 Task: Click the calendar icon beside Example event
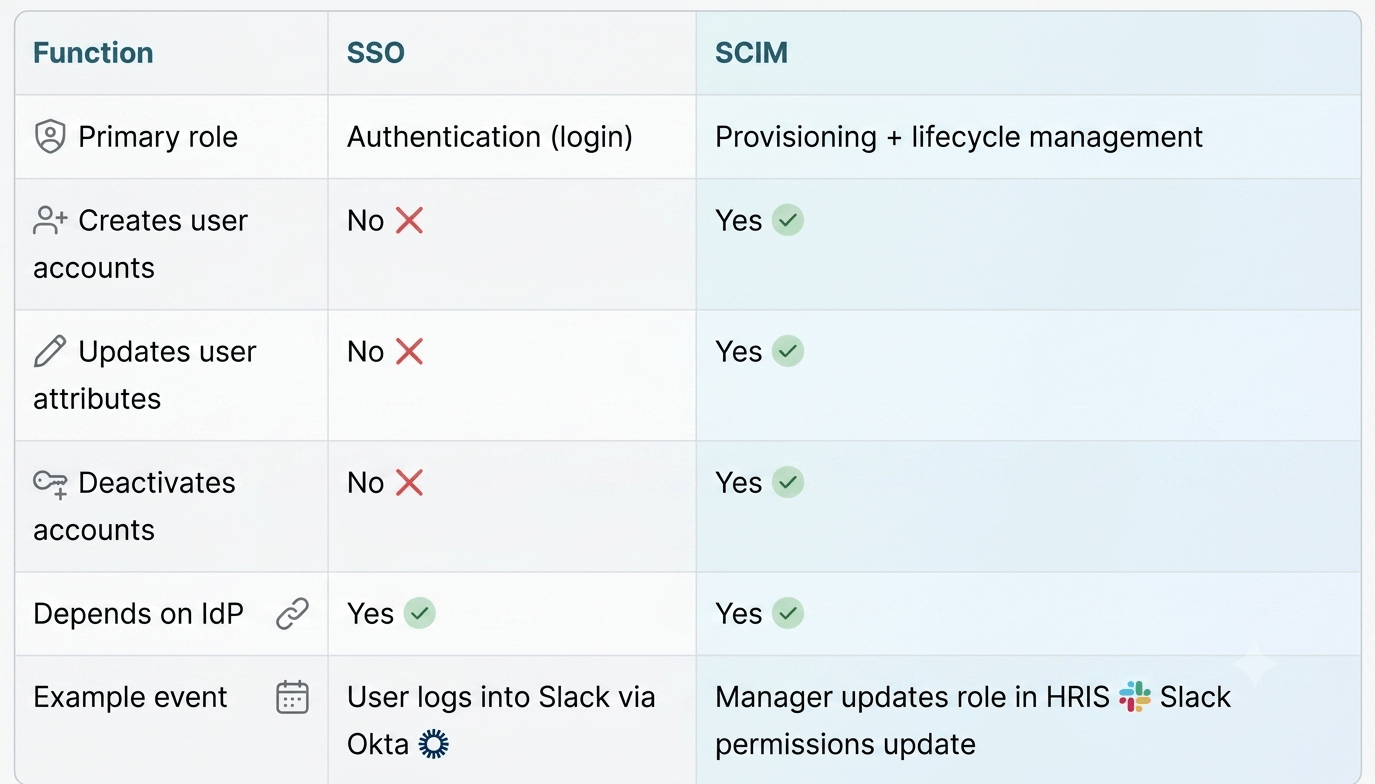click(292, 697)
